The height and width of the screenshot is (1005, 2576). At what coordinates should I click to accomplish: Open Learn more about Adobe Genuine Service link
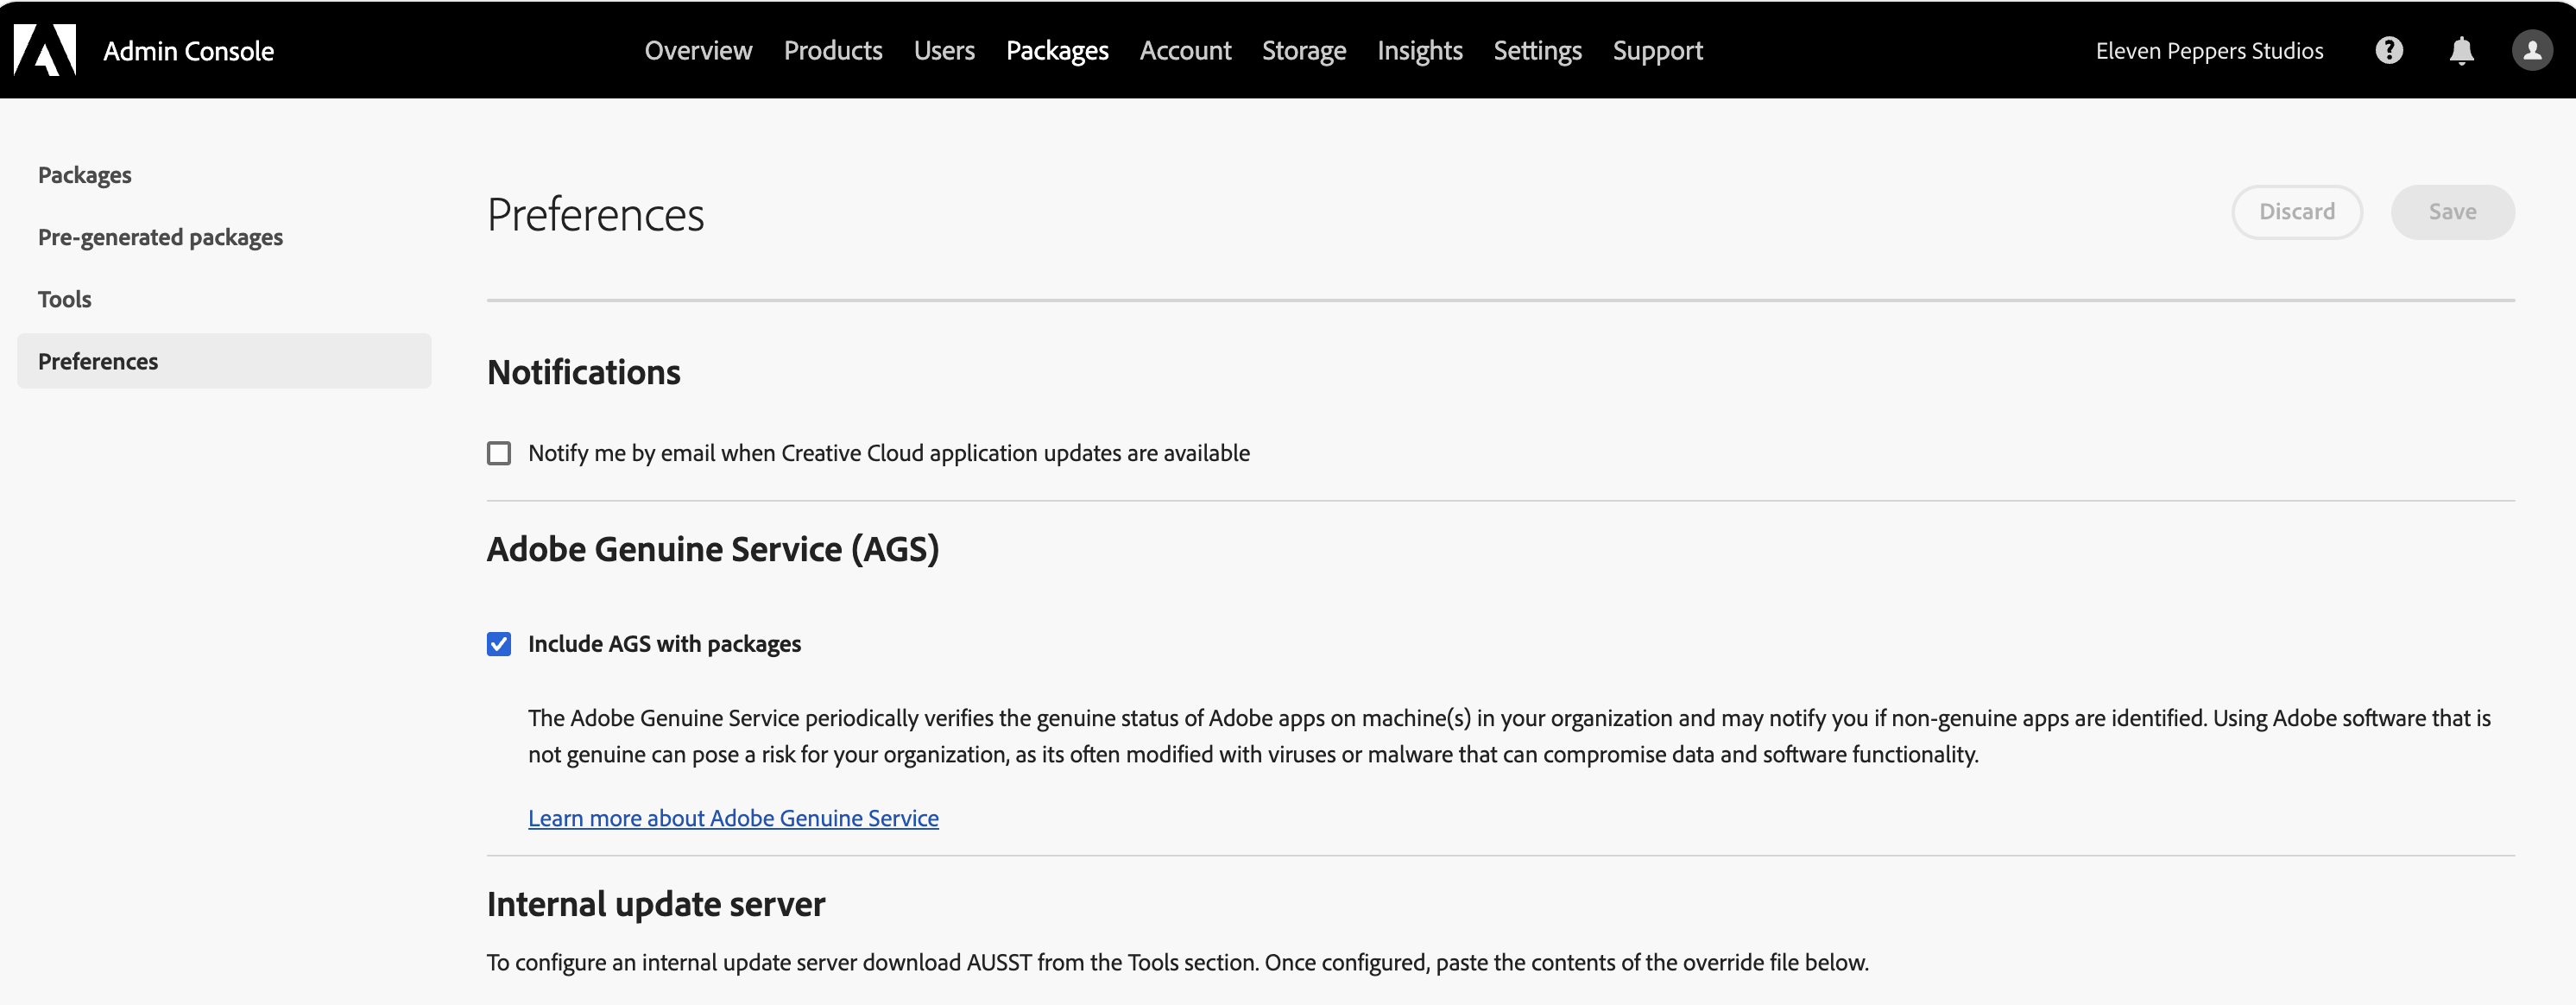pos(733,818)
